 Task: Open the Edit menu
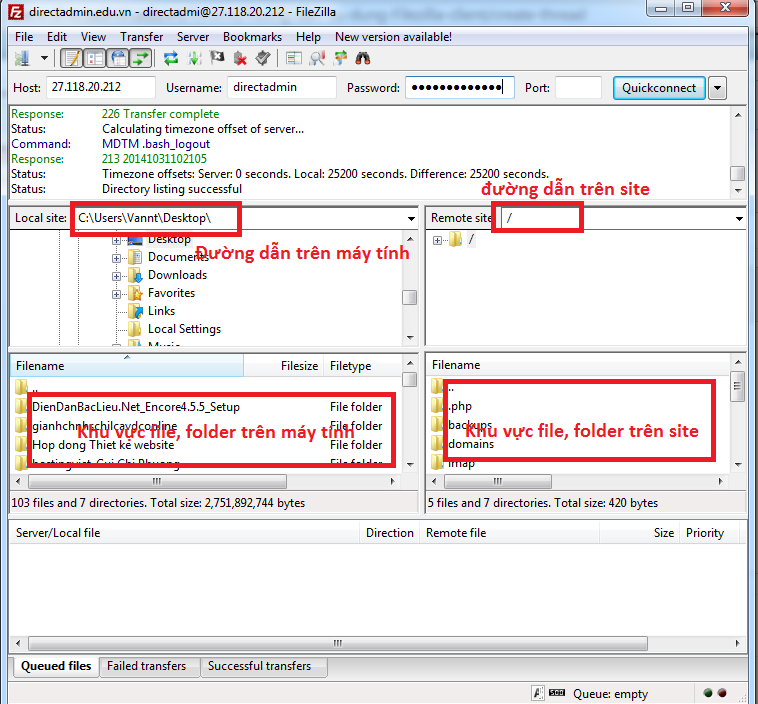click(x=57, y=37)
